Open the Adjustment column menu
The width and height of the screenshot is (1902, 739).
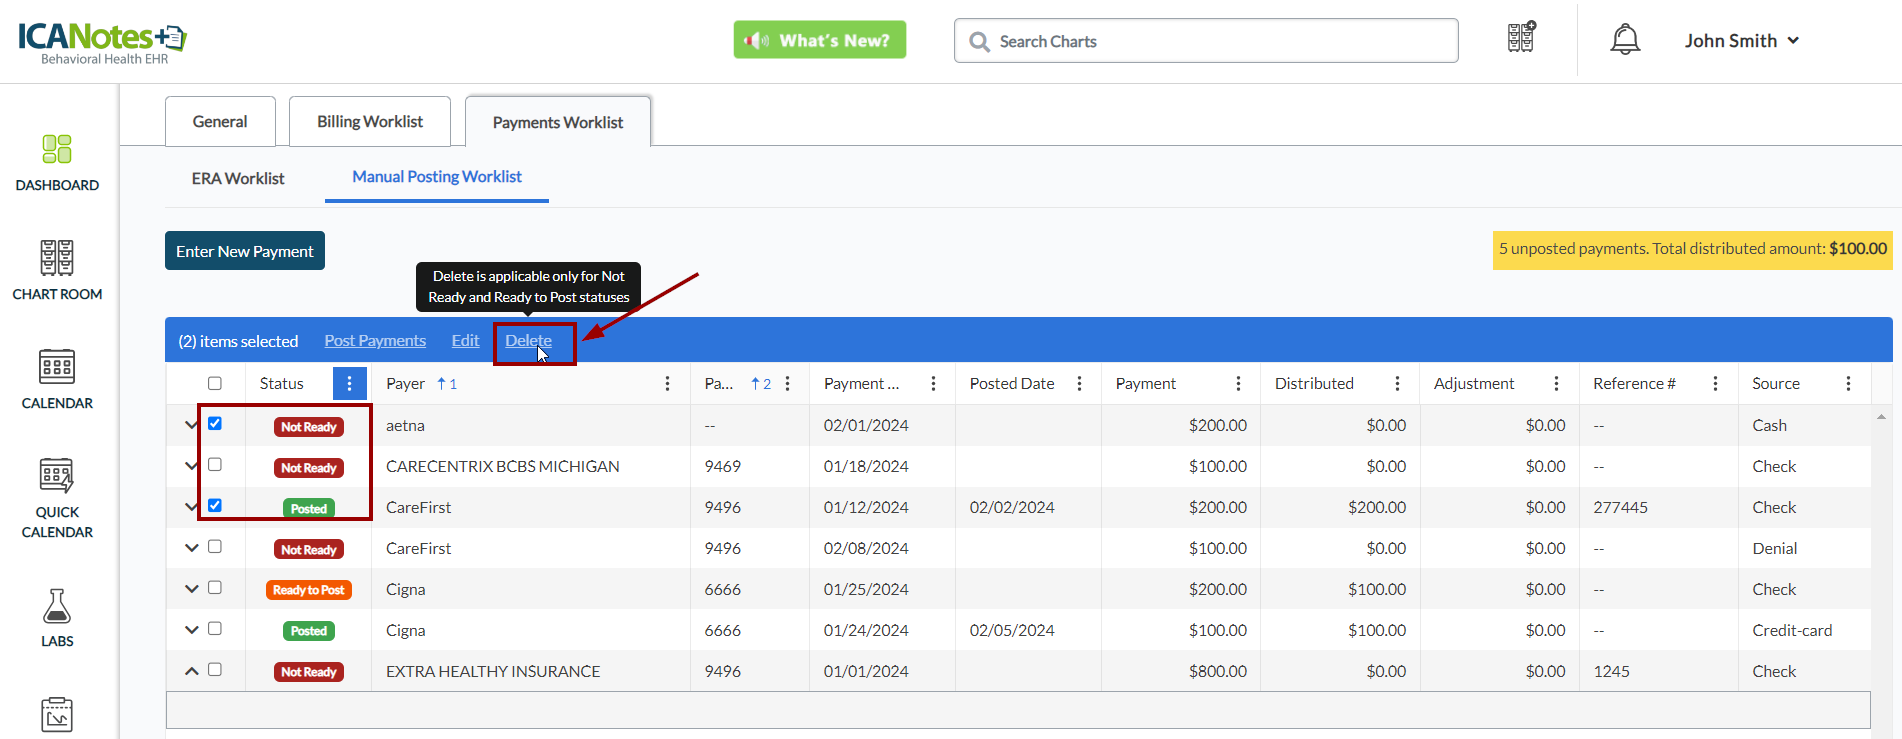pos(1556,384)
